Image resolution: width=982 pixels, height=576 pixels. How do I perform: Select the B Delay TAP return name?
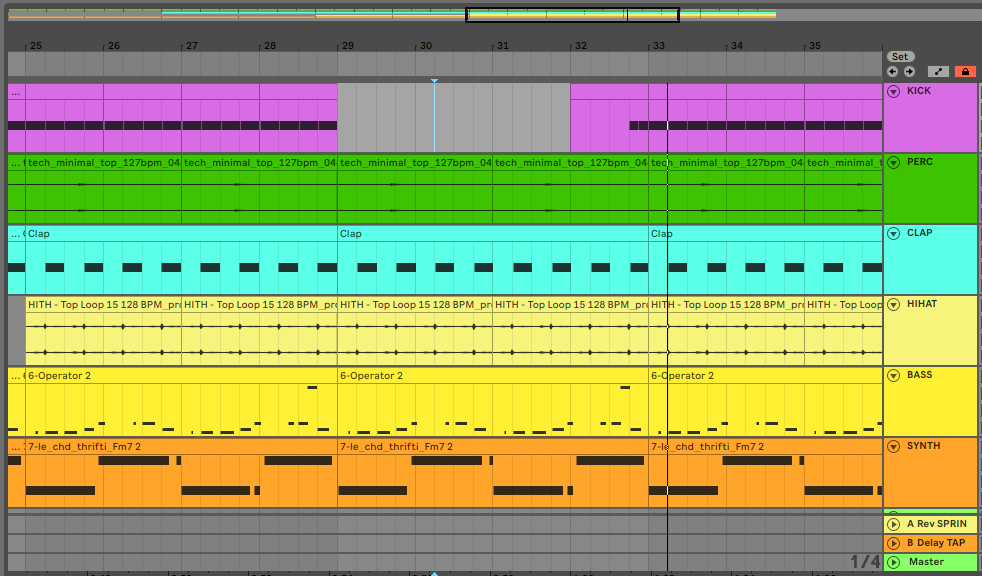(x=936, y=543)
